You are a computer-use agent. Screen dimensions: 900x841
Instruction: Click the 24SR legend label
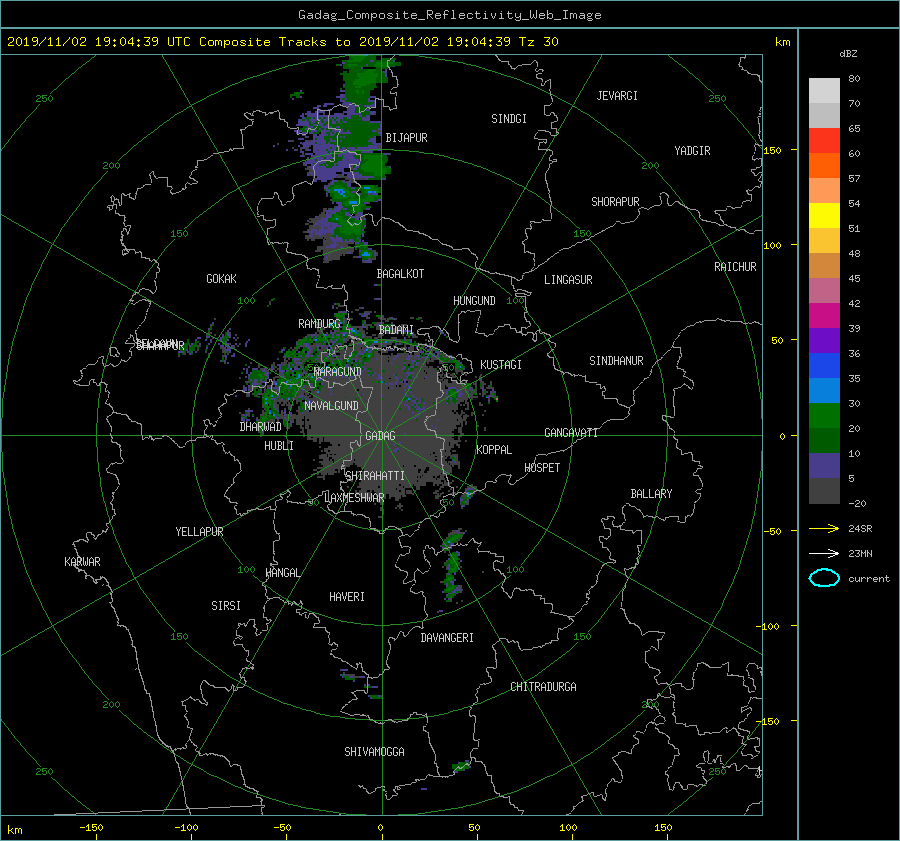pyautogui.click(x=860, y=528)
